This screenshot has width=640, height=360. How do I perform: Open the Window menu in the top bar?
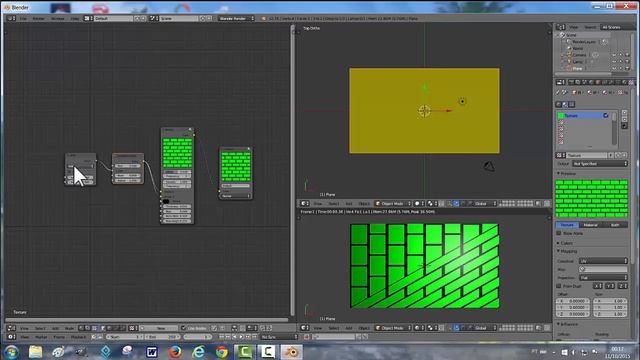(58, 18)
